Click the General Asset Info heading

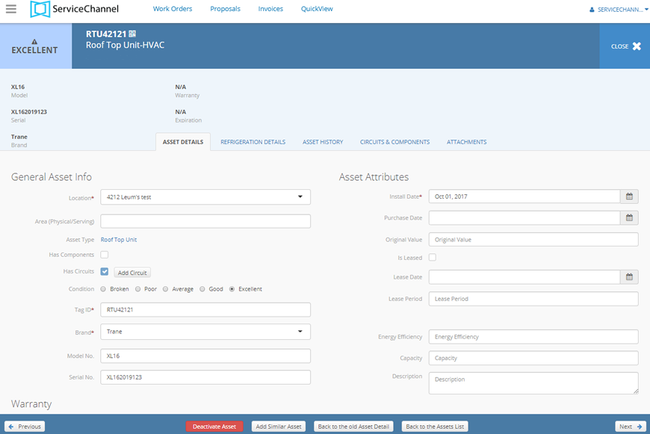point(51,177)
